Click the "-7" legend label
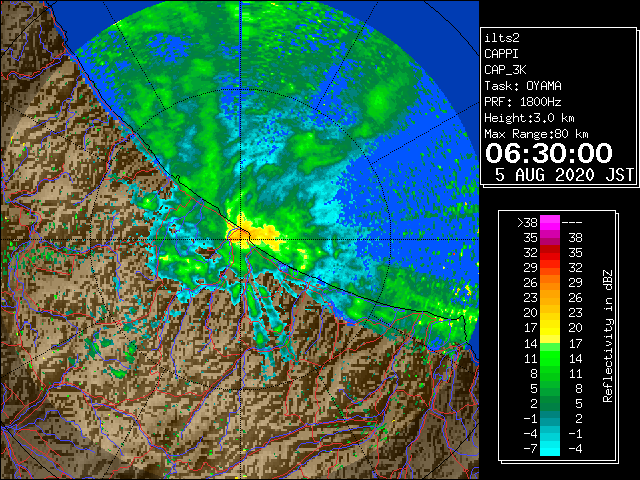 tap(530, 449)
